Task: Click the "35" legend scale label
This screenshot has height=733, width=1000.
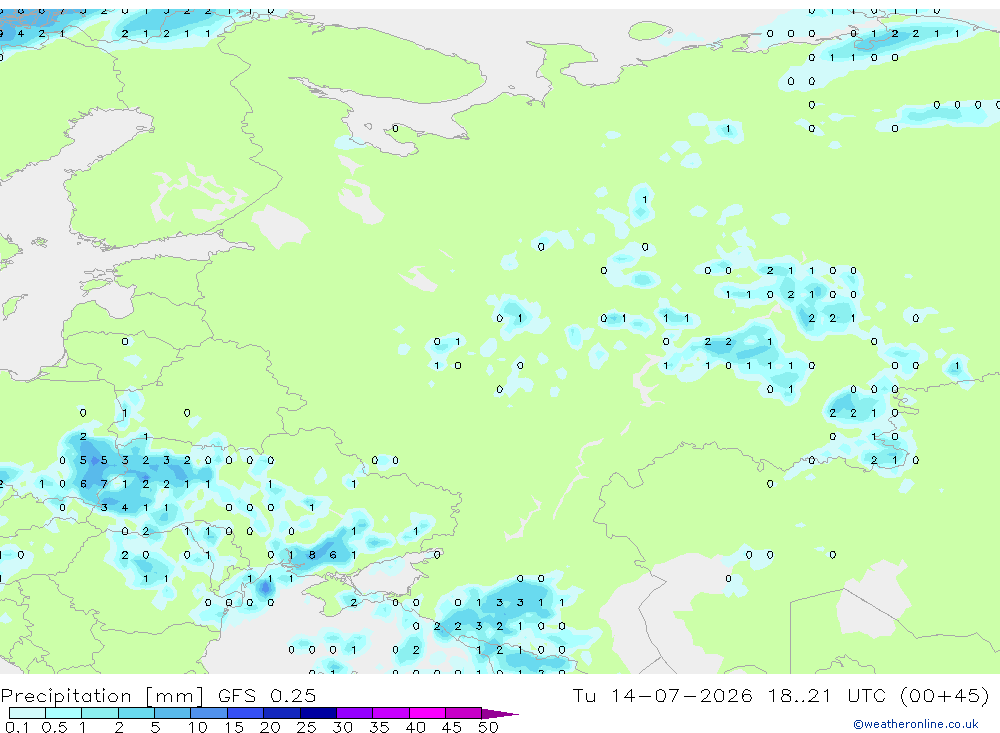Action: coord(379,727)
